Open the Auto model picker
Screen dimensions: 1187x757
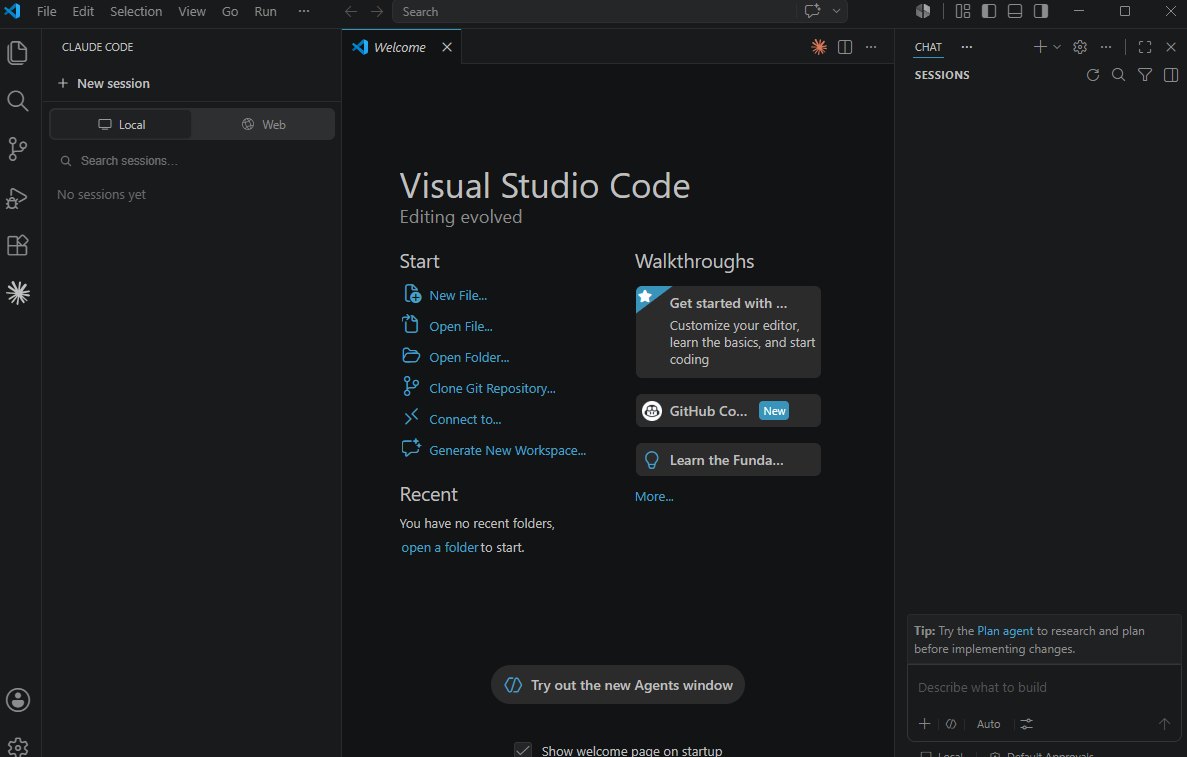point(989,724)
